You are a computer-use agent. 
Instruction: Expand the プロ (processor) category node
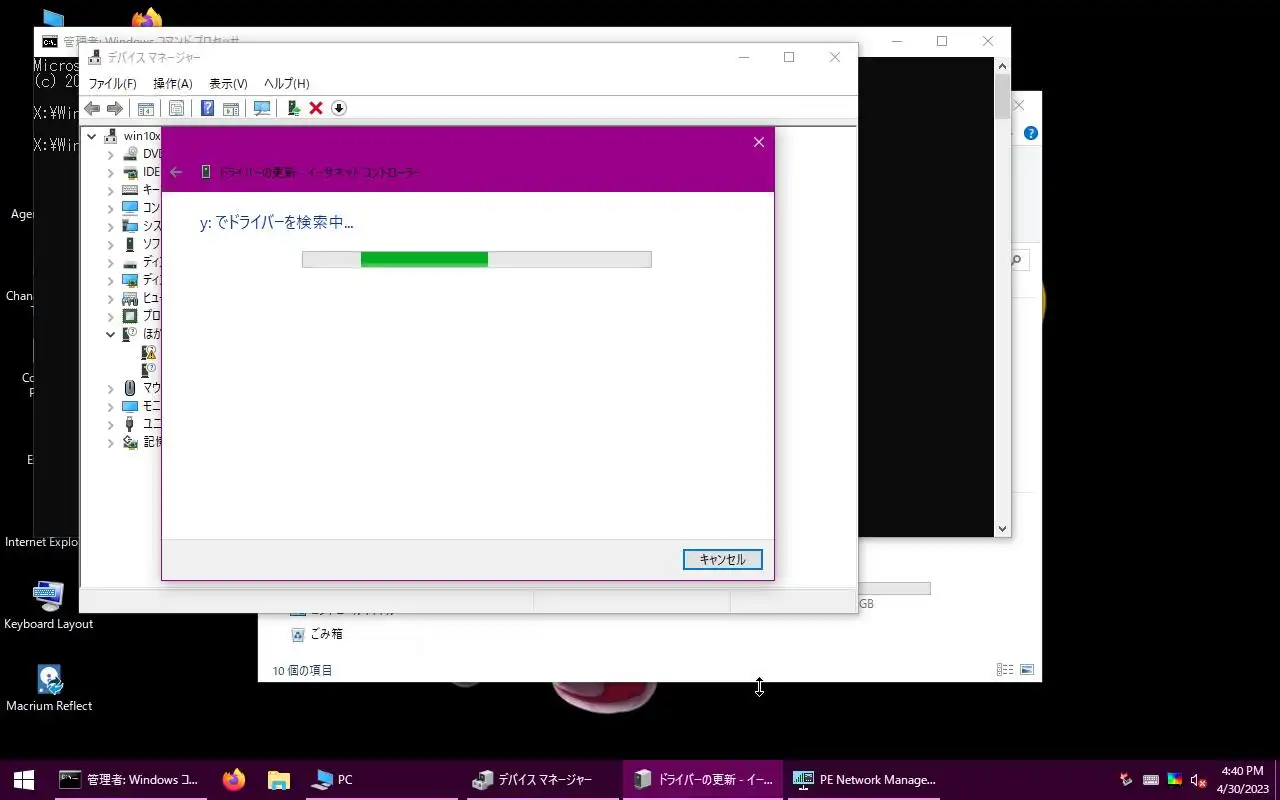(x=111, y=316)
